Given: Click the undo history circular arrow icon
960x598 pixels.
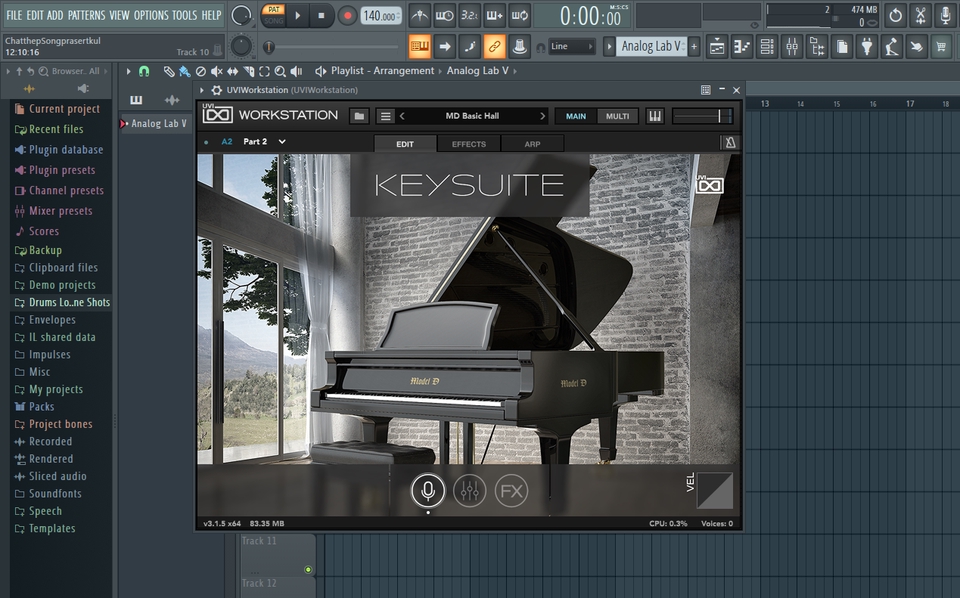Looking at the screenshot, I should pos(895,16).
